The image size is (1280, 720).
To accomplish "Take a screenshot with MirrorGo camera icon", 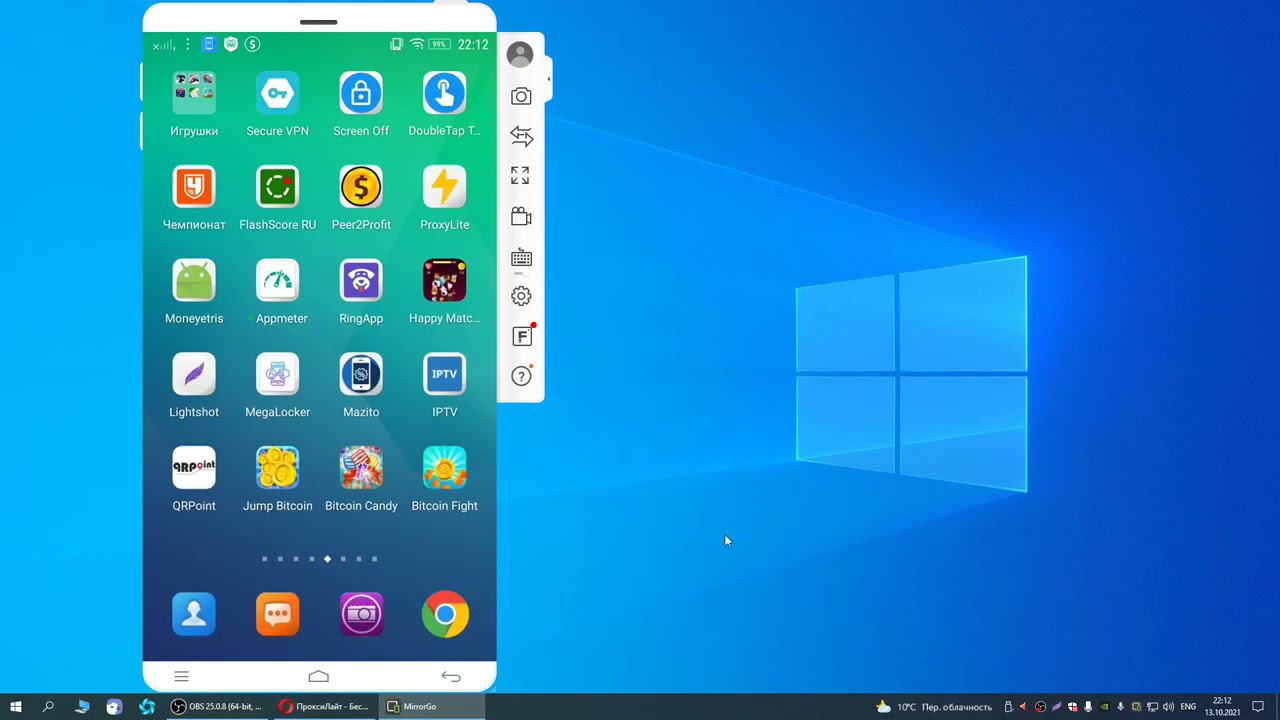I will point(521,96).
